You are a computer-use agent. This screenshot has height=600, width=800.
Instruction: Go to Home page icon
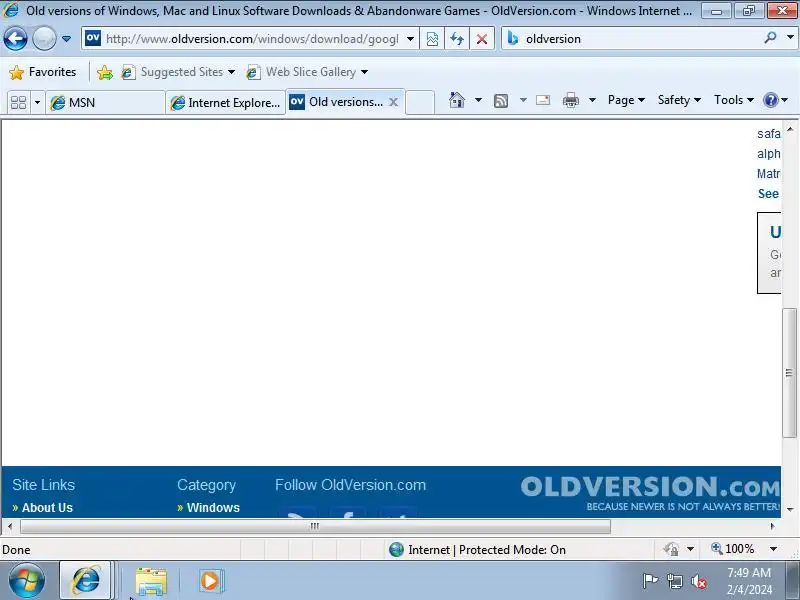point(457,100)
